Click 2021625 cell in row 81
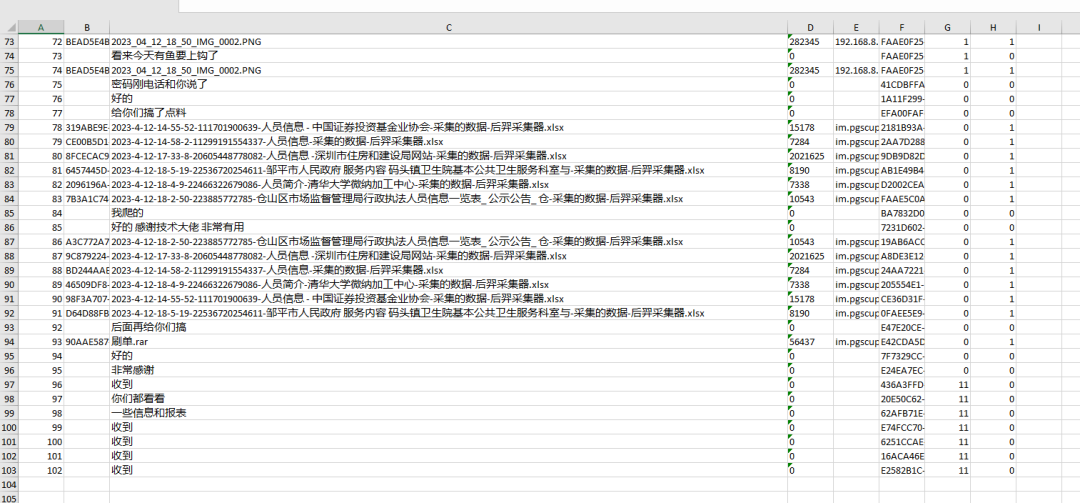 (x=810, y=156)
